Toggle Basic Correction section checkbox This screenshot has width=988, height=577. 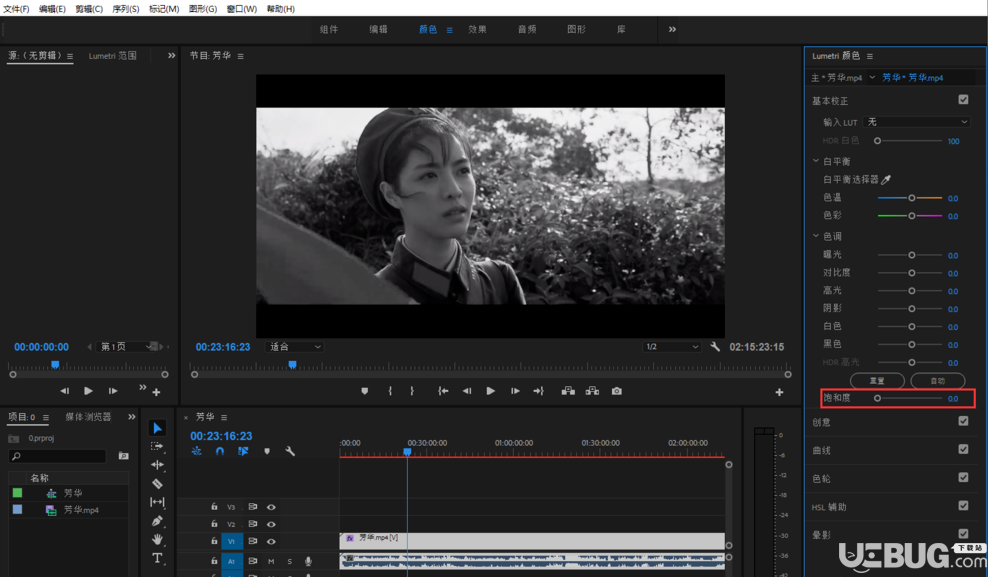pyautogui.click(x=963, y=100)
